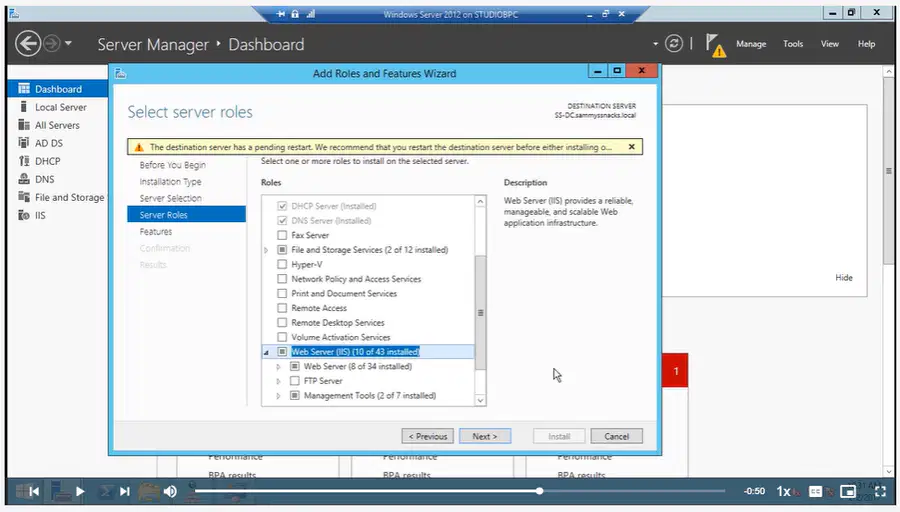Viewport: 900px width, 512px height.
Task: Check Network Policy and Access Services
Action: tap(282, 279)
